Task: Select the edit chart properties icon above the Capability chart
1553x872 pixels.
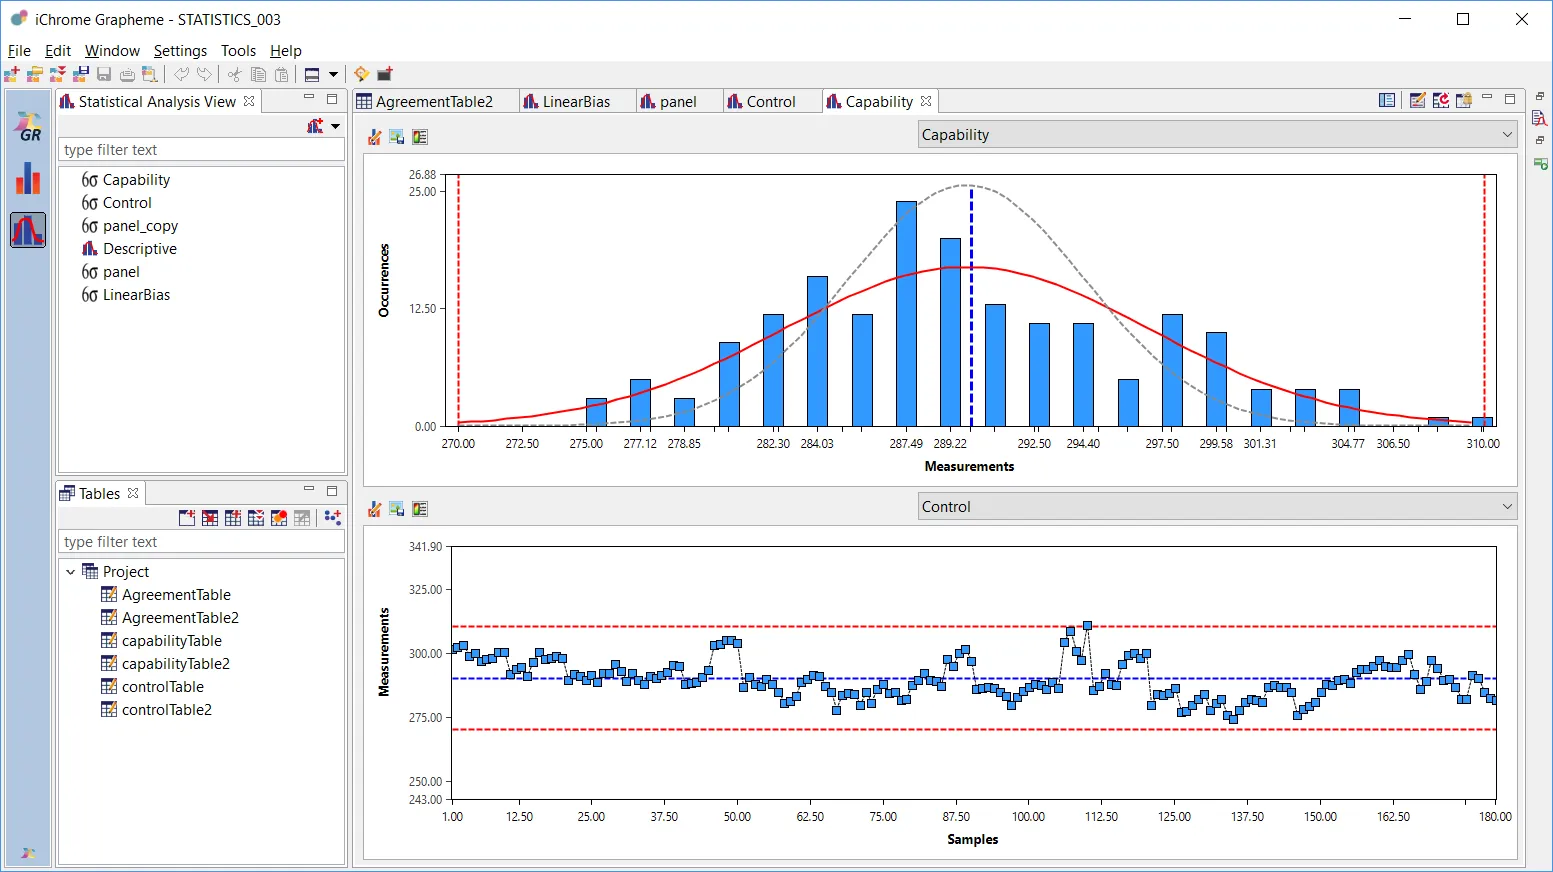Action: point(374,137)
